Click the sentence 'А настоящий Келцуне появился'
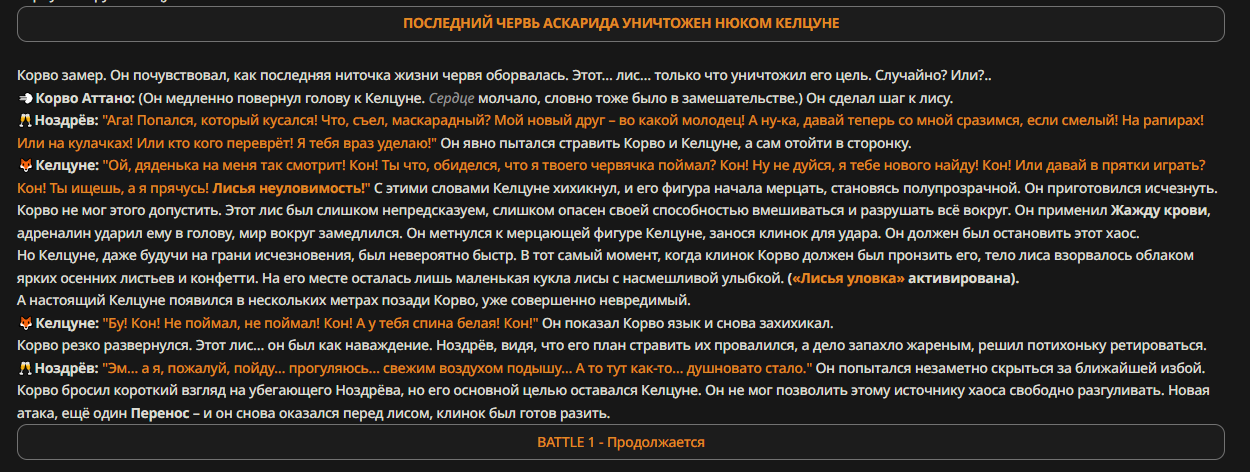This screenshot has height=472, width=1250. coord(125,300)
